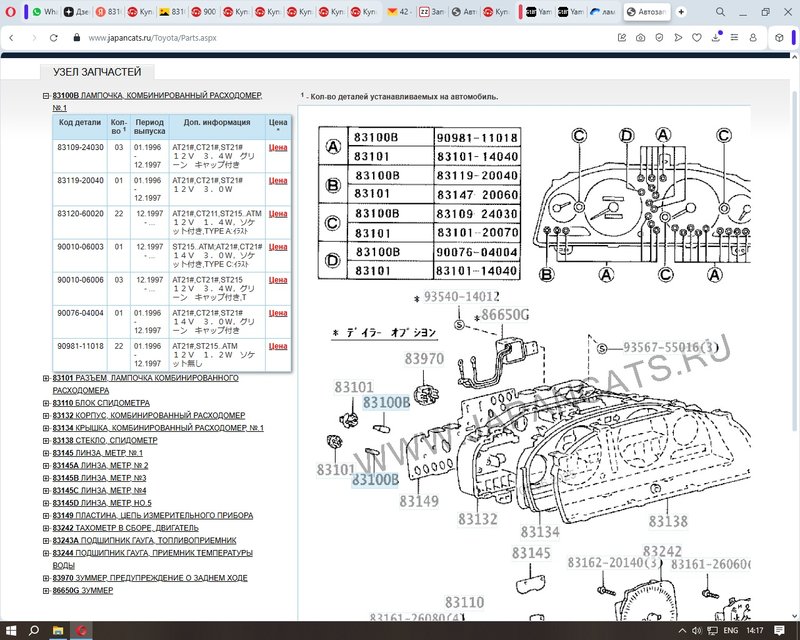
Task: Open Цена link for part 83120-60020
Action: pyautogui.click(x=278, y=214)
